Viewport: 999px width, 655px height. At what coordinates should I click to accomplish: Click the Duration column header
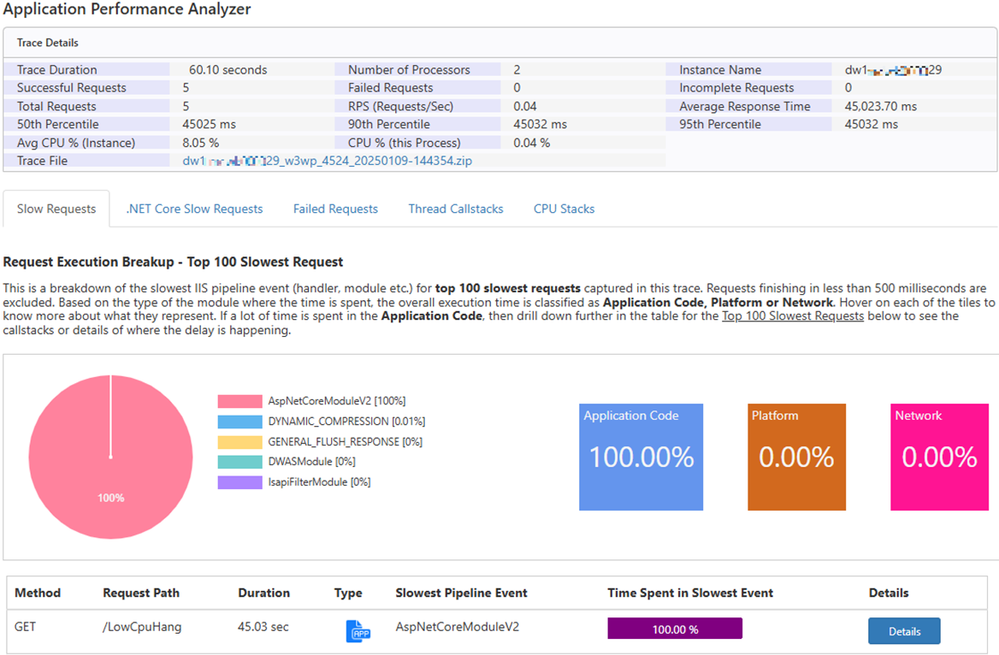pos(264,593)
